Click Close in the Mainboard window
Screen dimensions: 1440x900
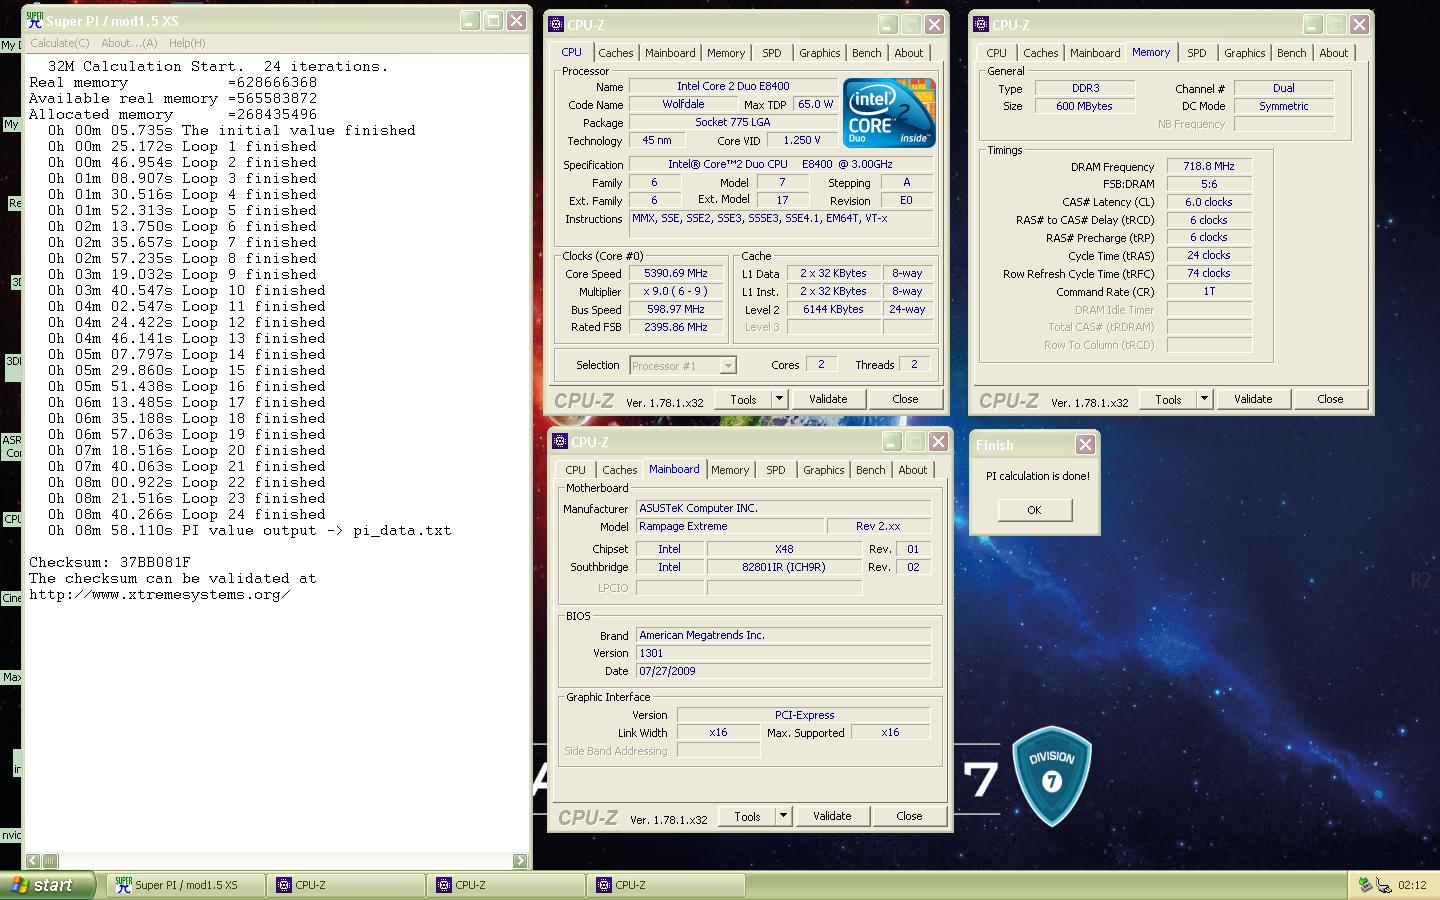[x=909, y=816]
